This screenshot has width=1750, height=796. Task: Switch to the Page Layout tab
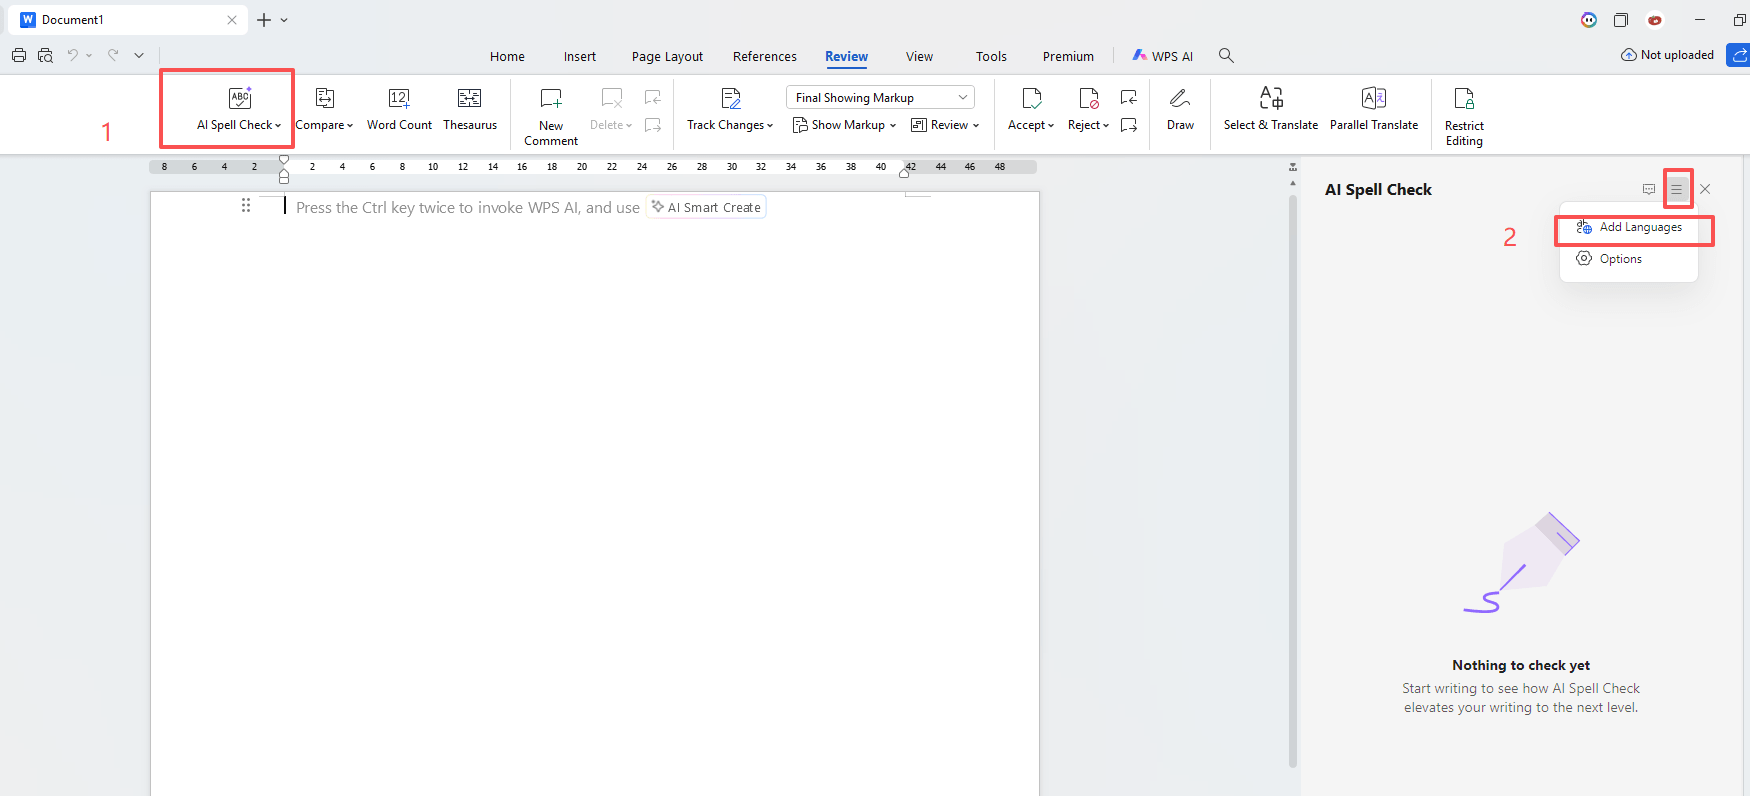coord(667,57)
